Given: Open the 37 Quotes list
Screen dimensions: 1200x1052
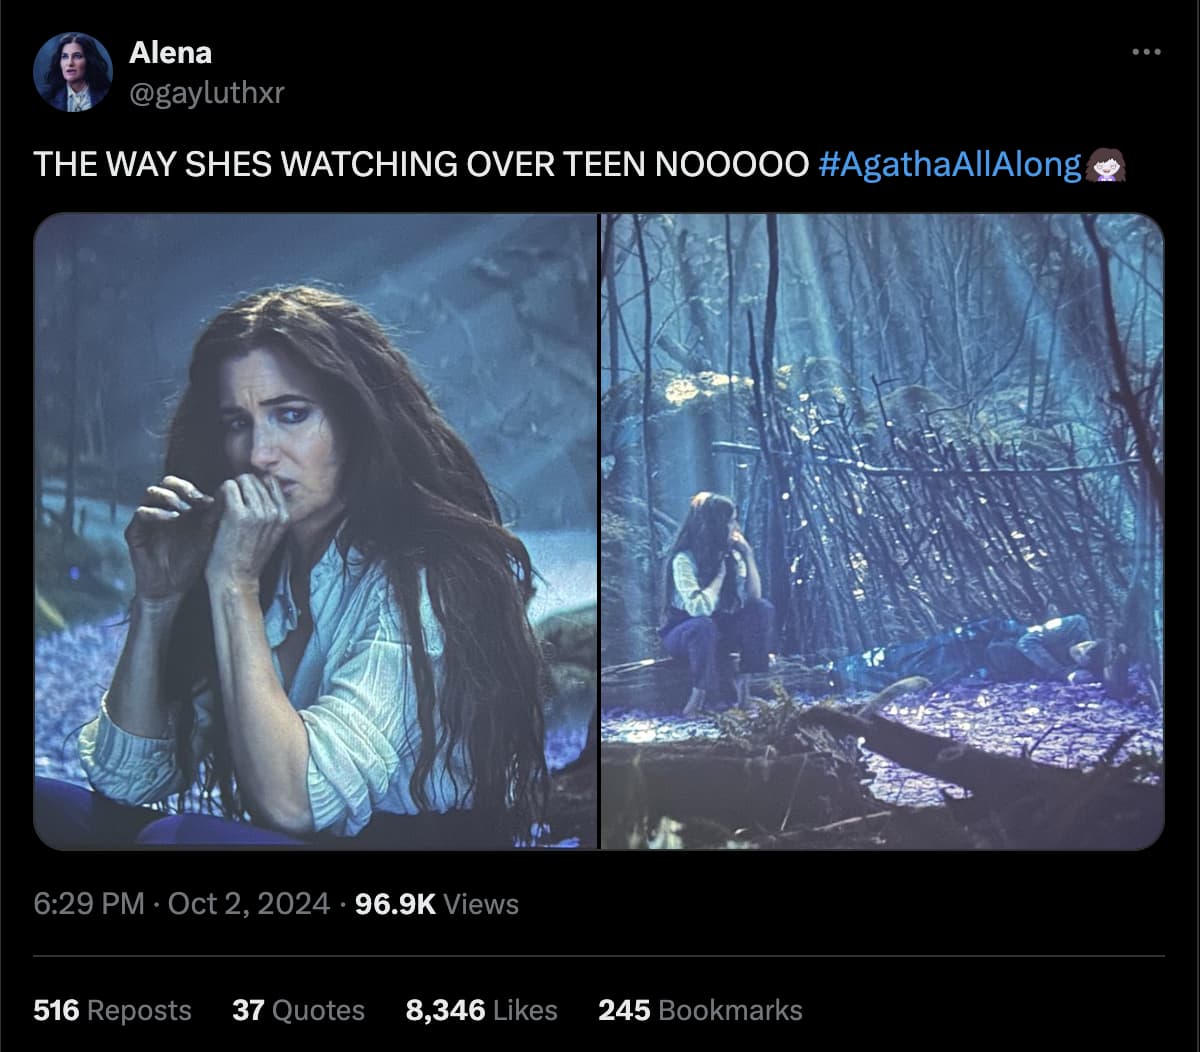Looking at the screenshot, I should click(247, 1010).
